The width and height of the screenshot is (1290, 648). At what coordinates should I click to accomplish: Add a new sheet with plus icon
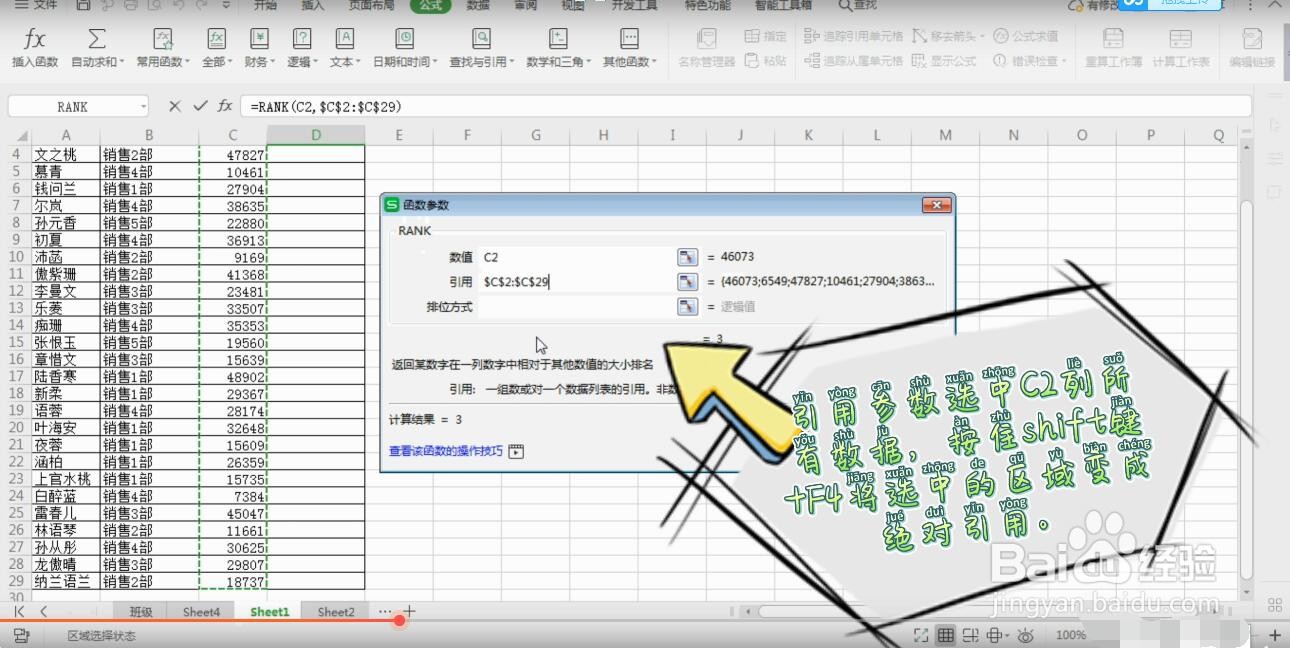409,611
